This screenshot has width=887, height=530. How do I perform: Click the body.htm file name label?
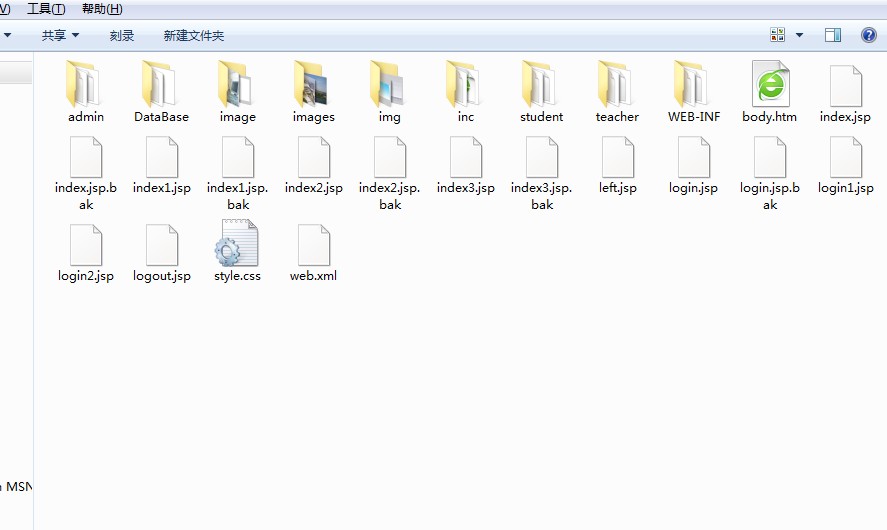[769, 117]
